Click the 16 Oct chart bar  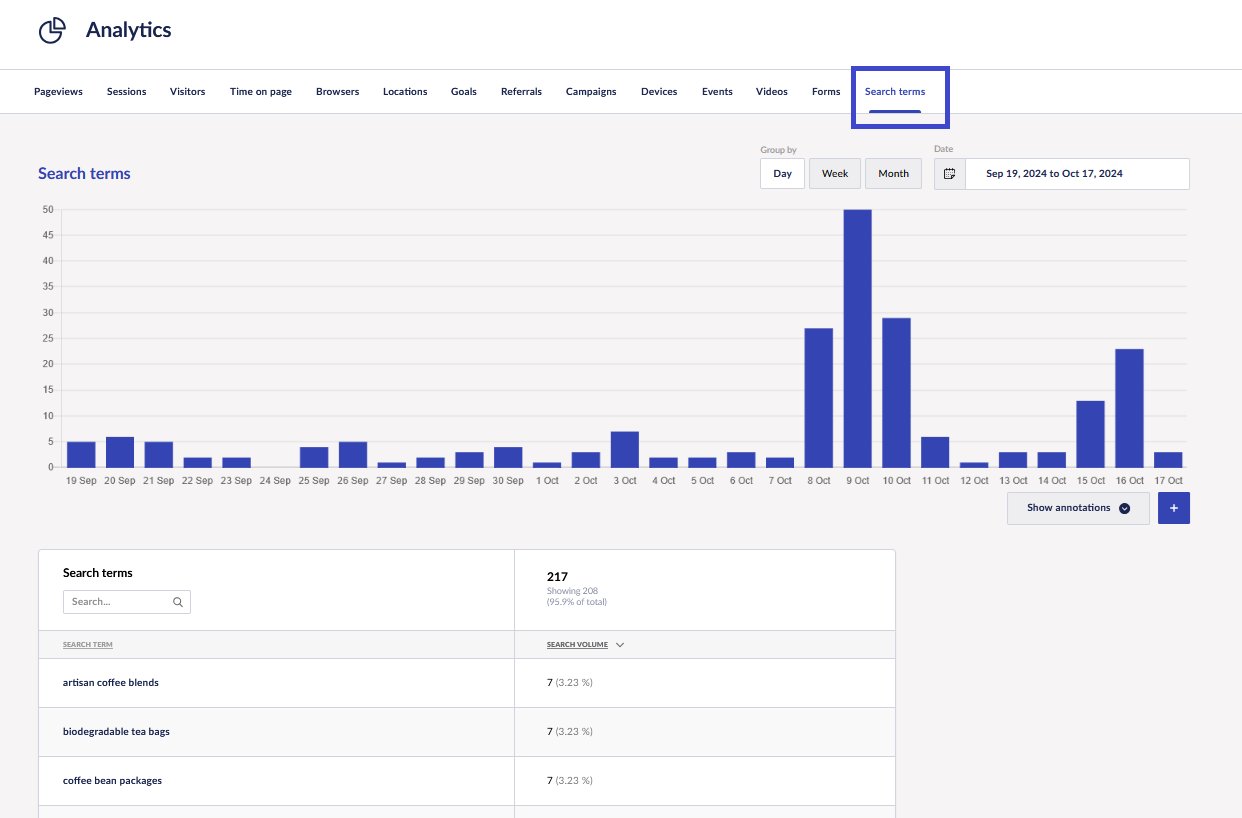point(1129,408)
